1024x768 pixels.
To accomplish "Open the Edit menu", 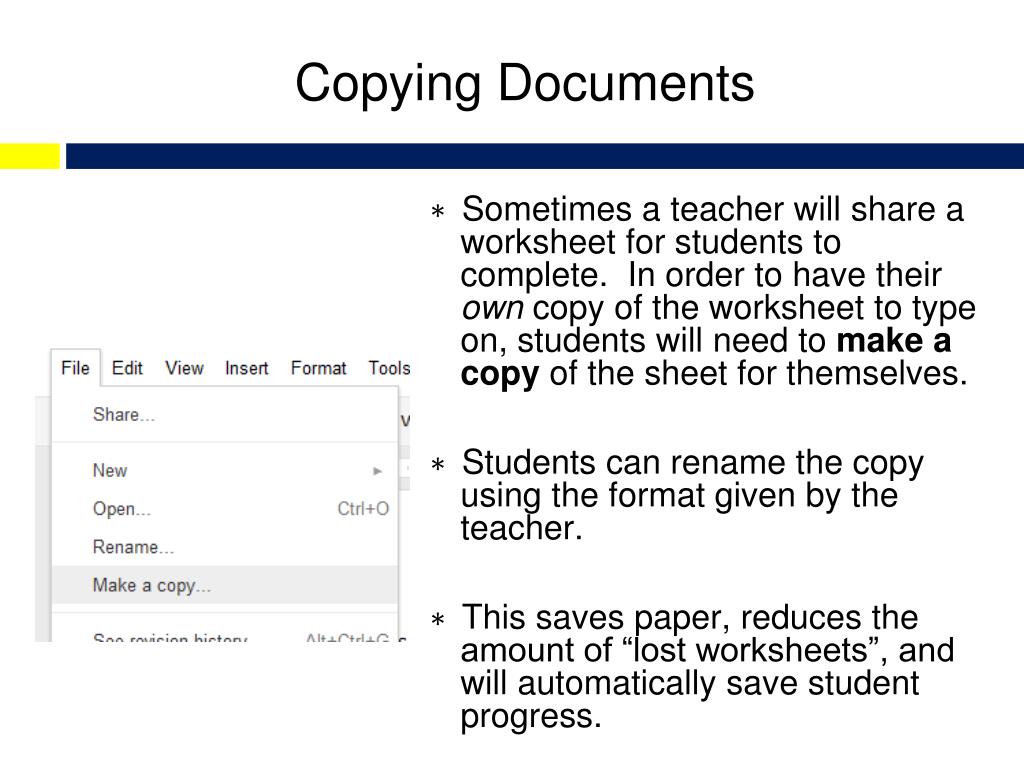I will point(127,368).
